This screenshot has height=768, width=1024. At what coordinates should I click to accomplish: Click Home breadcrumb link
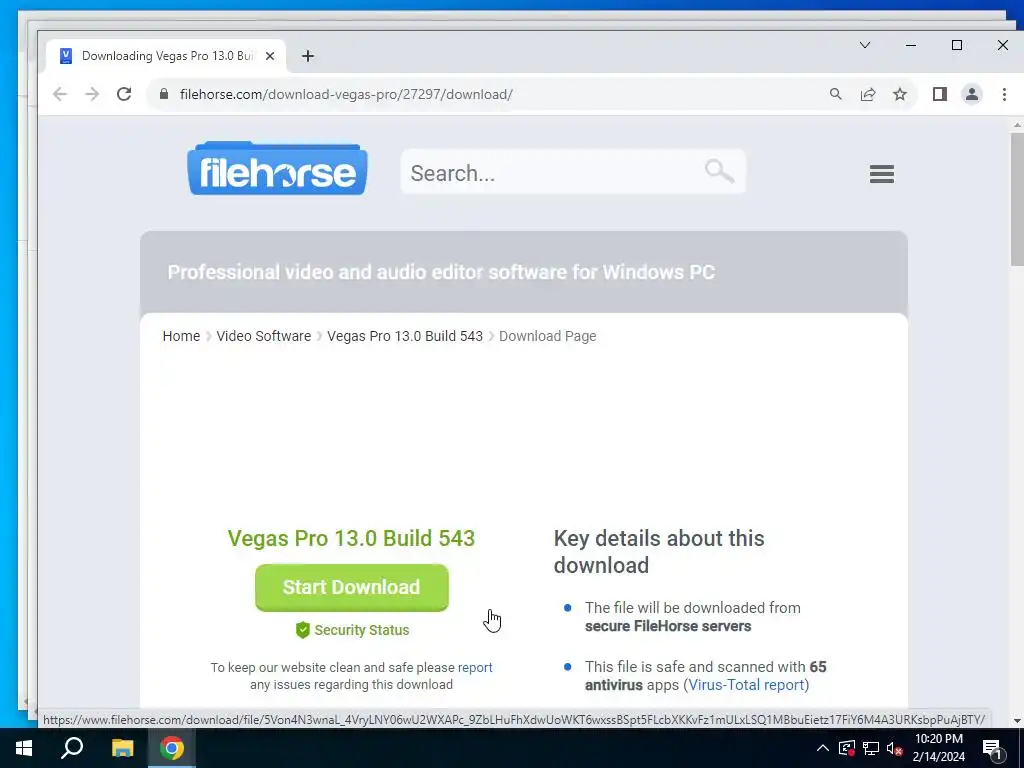(181, 336)
